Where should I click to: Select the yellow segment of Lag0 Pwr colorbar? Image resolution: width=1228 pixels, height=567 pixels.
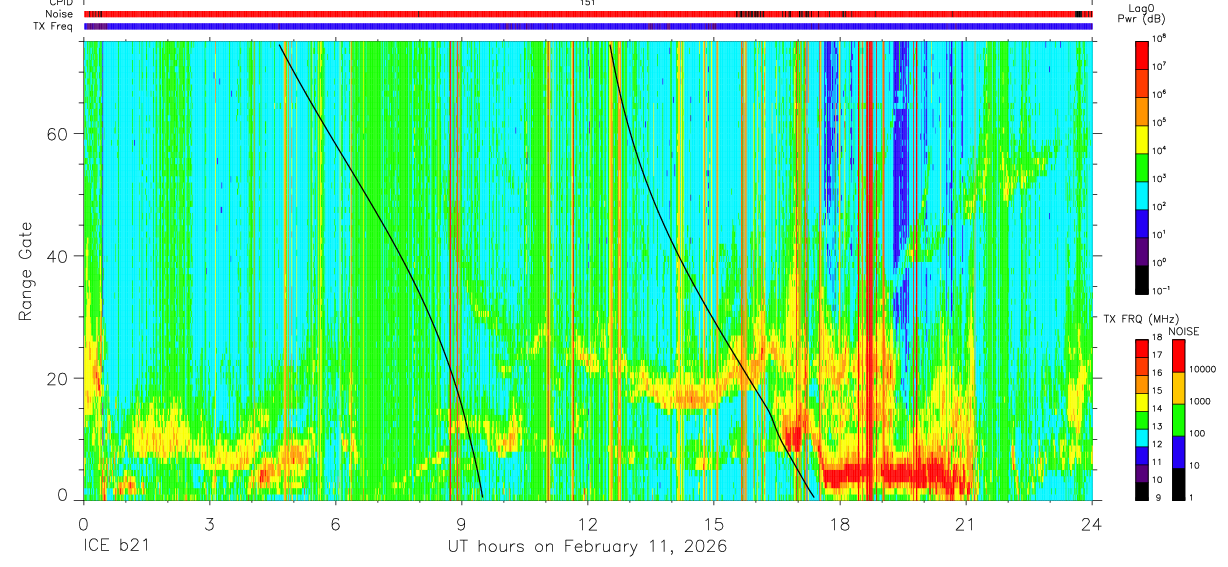point(1142,138)
